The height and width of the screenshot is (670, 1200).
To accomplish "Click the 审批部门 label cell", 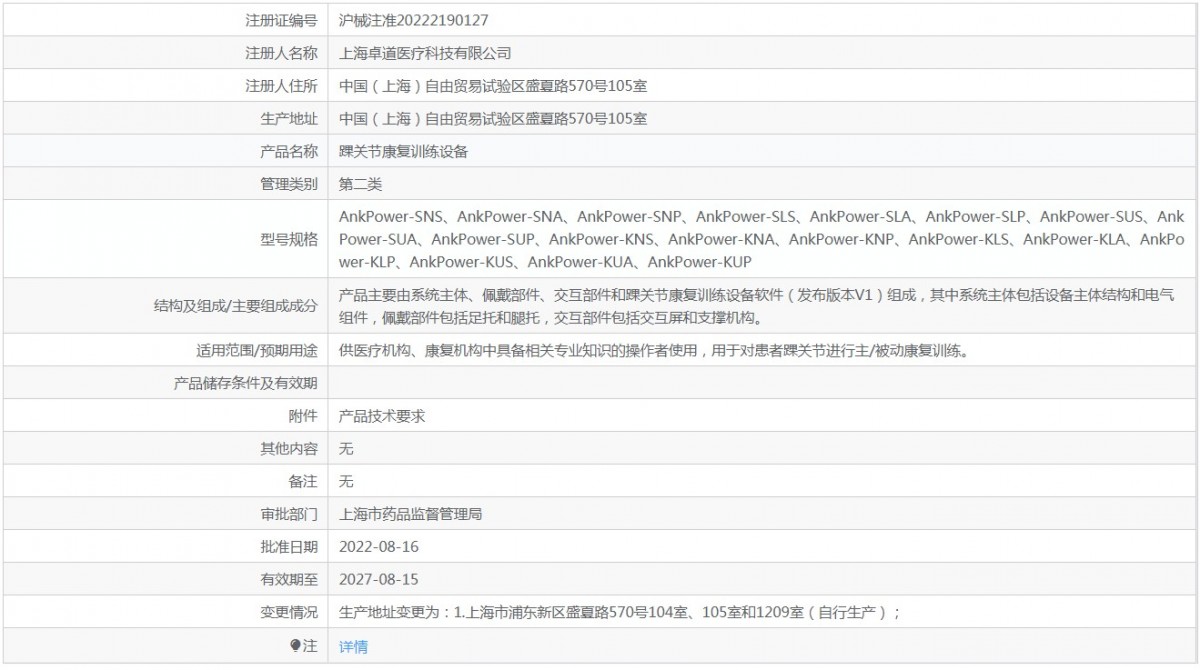I will [x=165, y=515].
